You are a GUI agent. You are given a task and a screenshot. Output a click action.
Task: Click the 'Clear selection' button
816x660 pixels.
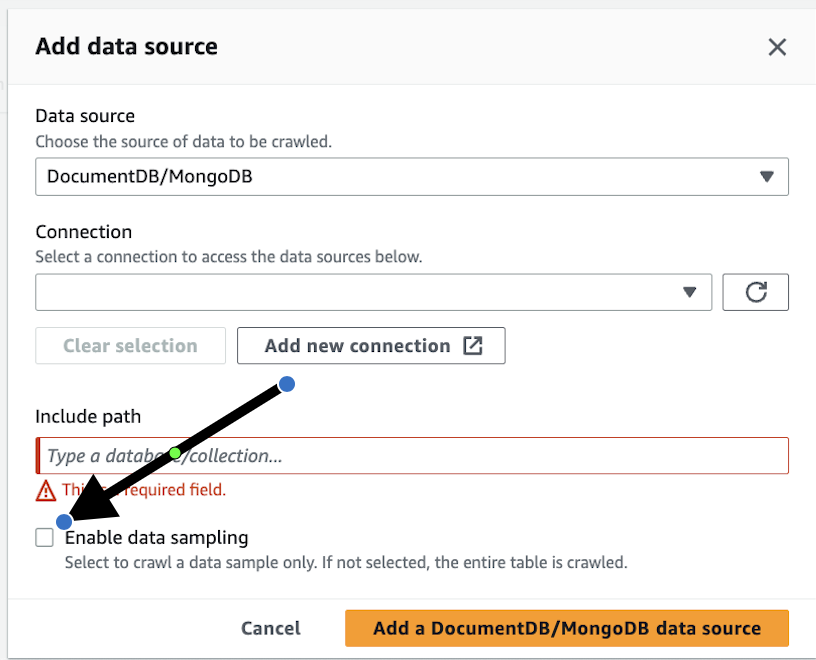click(130, 346)
